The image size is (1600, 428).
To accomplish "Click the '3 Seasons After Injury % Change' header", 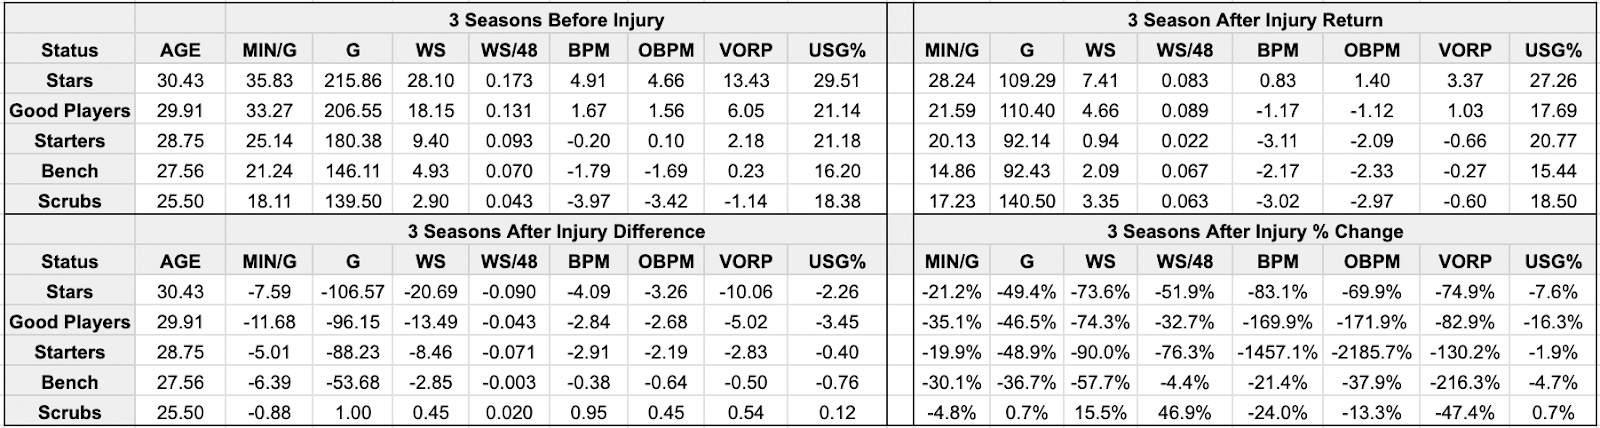I will [x=1255, y=231].
